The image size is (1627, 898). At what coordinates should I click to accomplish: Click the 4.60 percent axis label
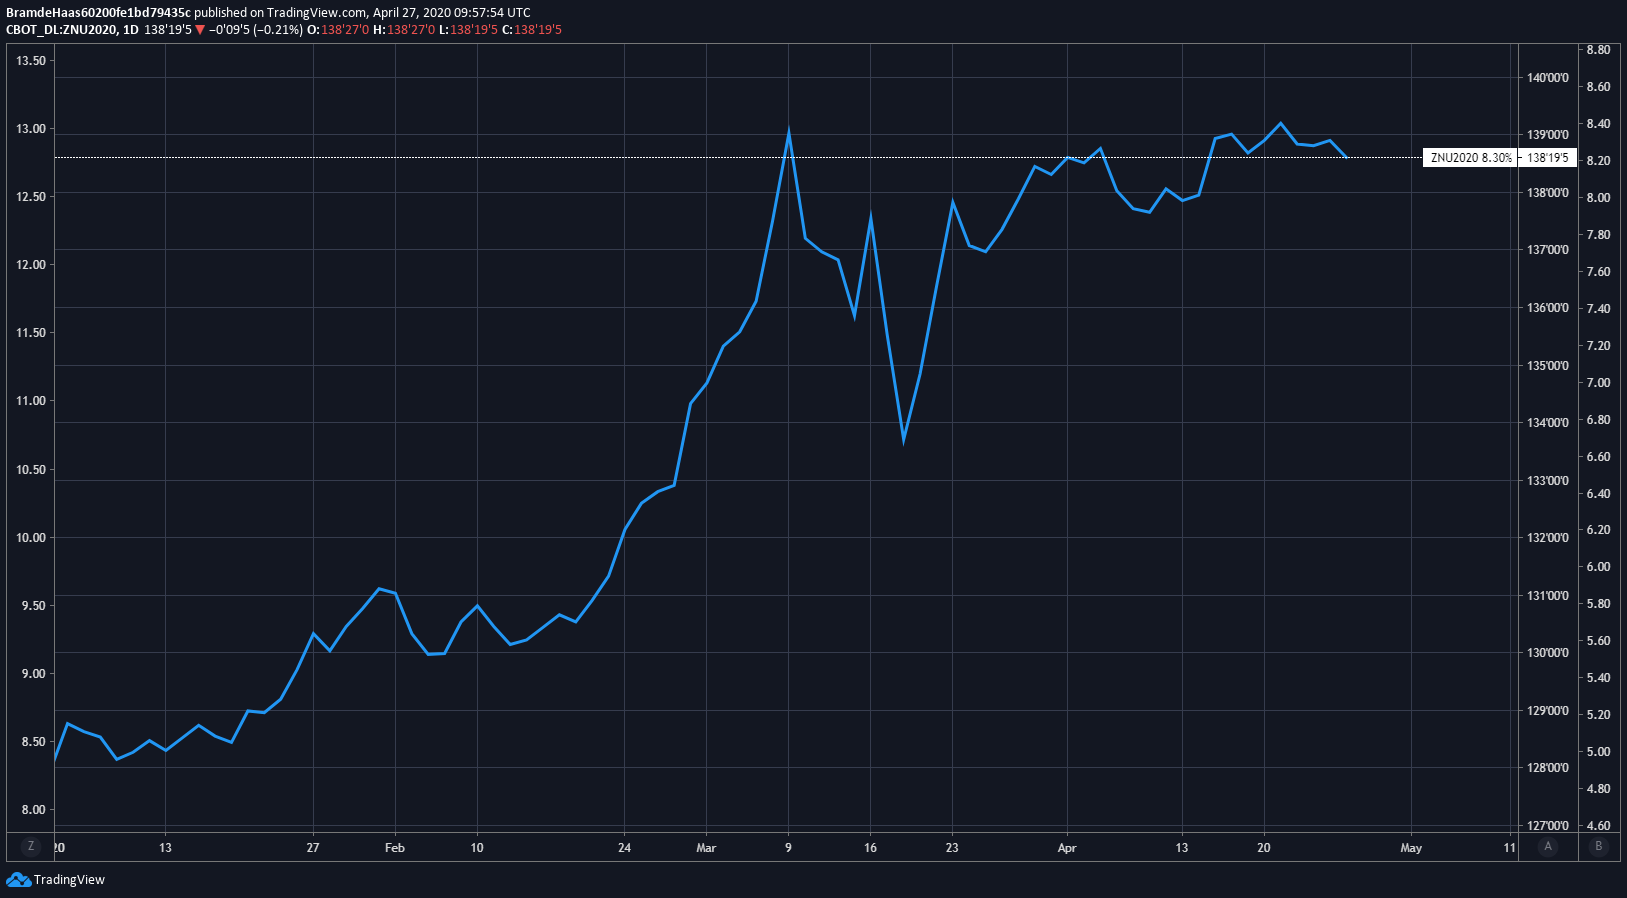(x=1598, y=826)
